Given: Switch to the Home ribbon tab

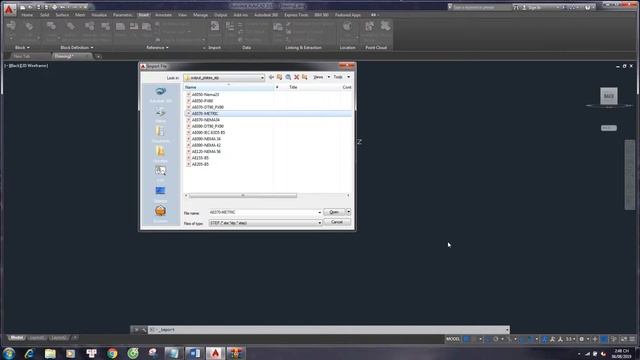Looking at the screenshot, I should tap(27, 15).
